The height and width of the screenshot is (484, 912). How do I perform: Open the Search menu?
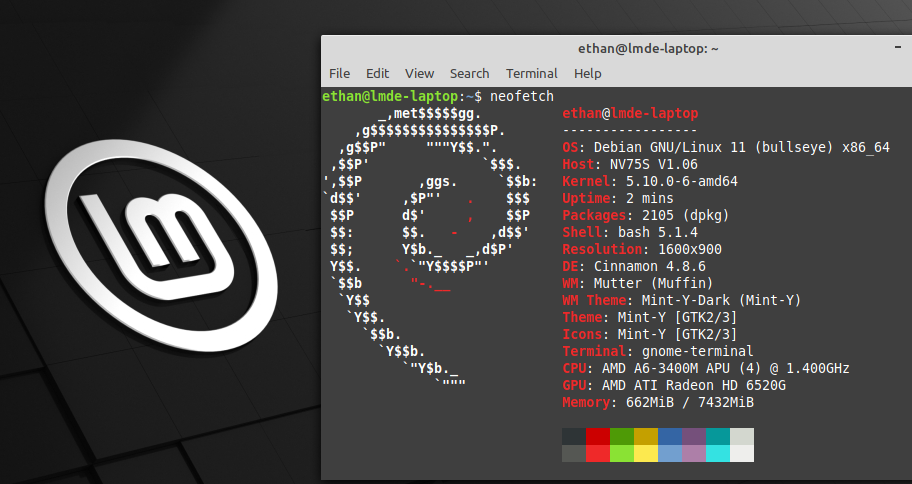(469, 74)
